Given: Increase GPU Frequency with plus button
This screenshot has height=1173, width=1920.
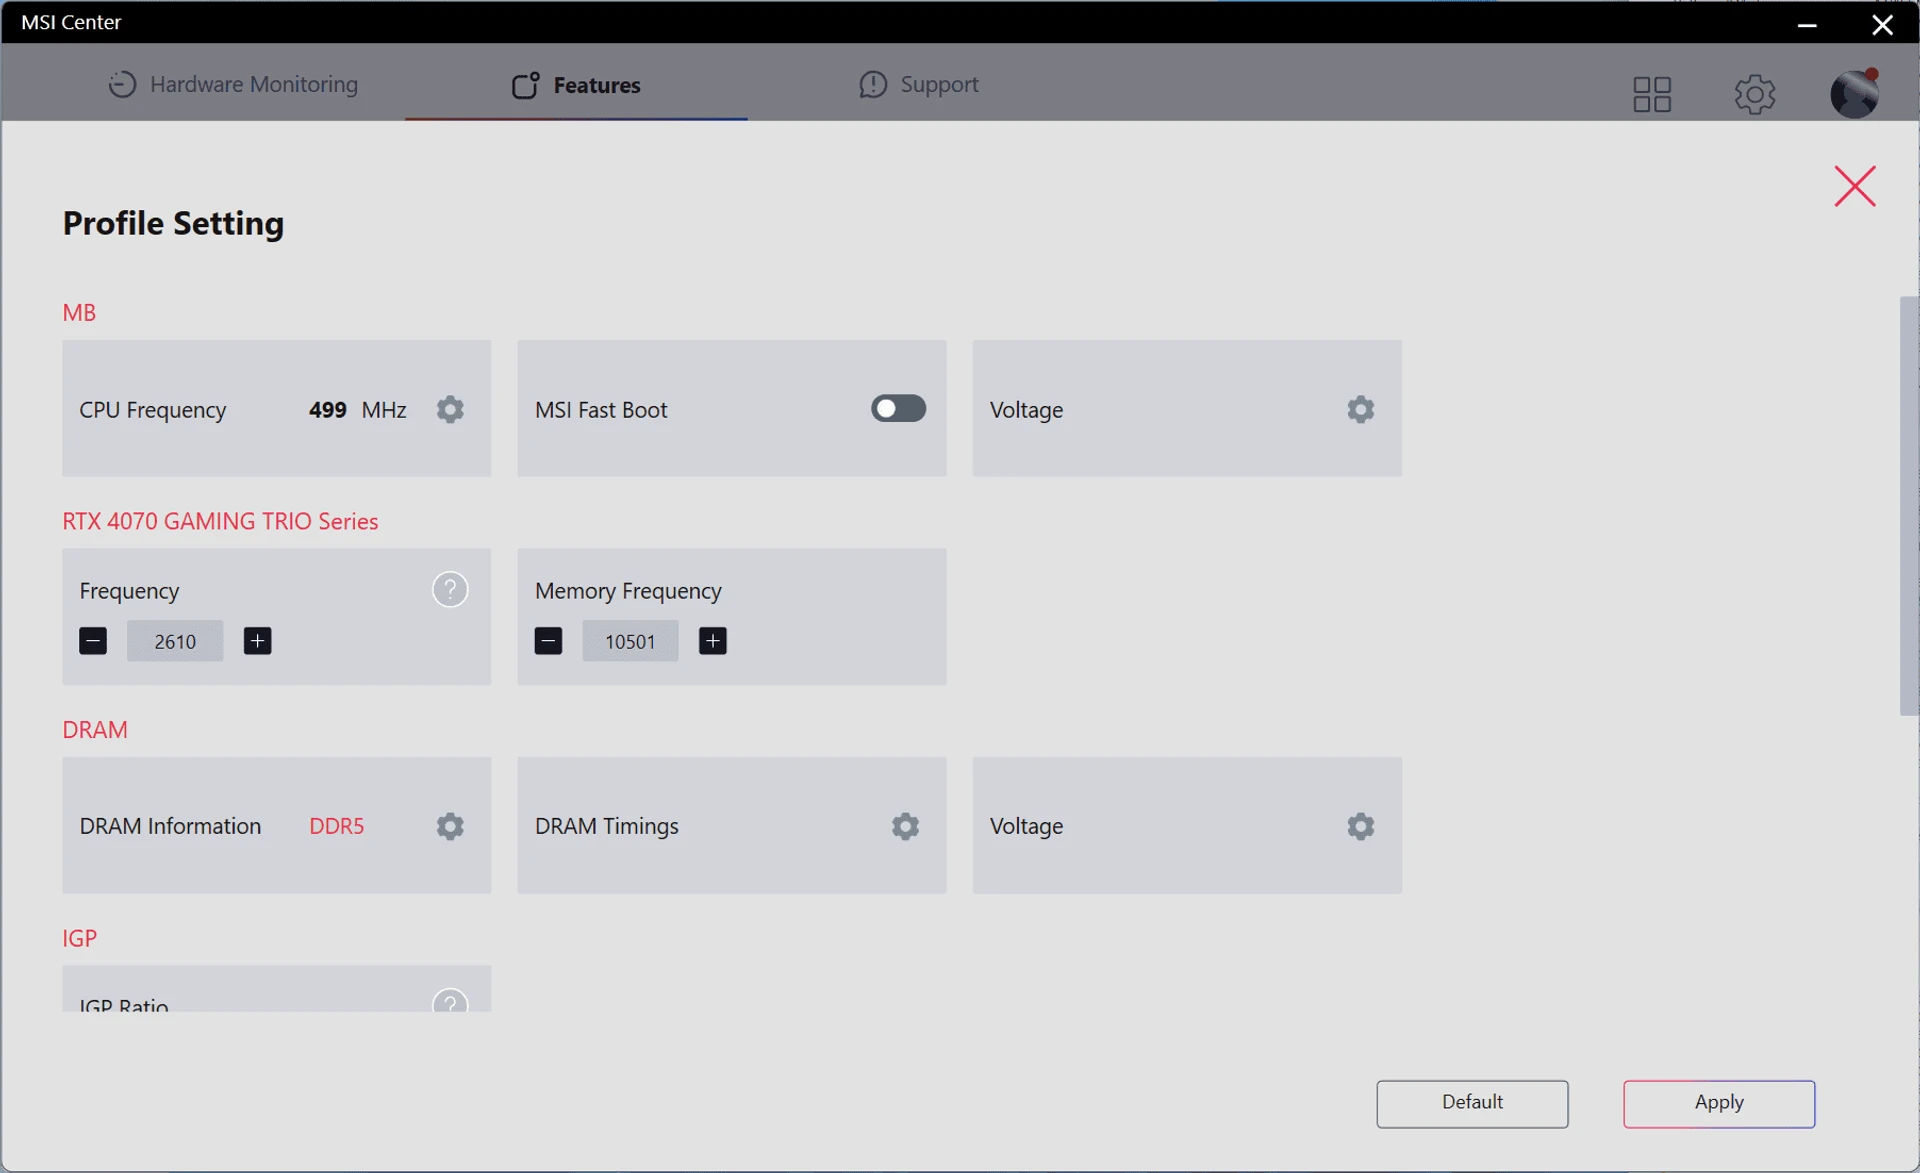Looking at the screenshot, I should pyautogui.click(x=257, y=641).
